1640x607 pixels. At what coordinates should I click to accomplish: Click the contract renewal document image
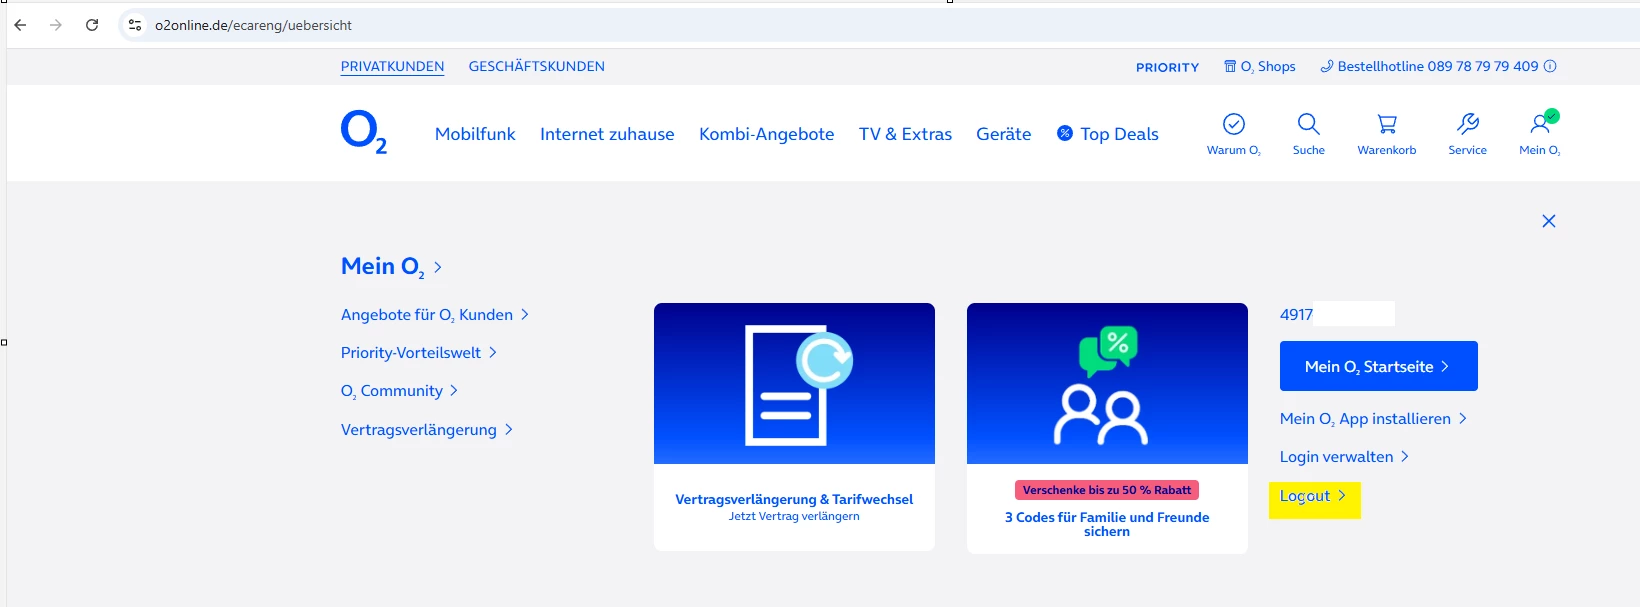point(794,384)
